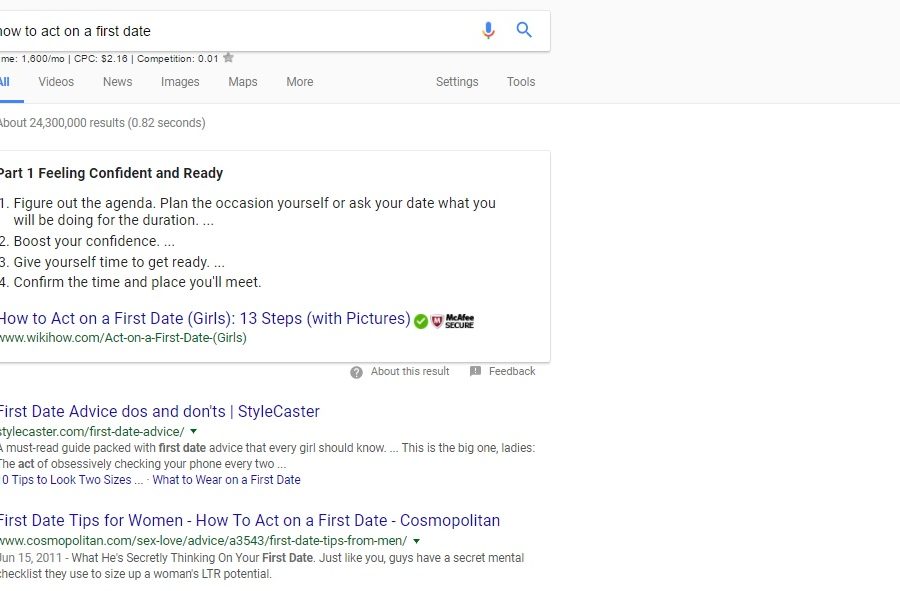The width and height of the screenshot is (900, 591).
Task: Click the CPC $2.16 keyword stat
Action: point(100,59)
